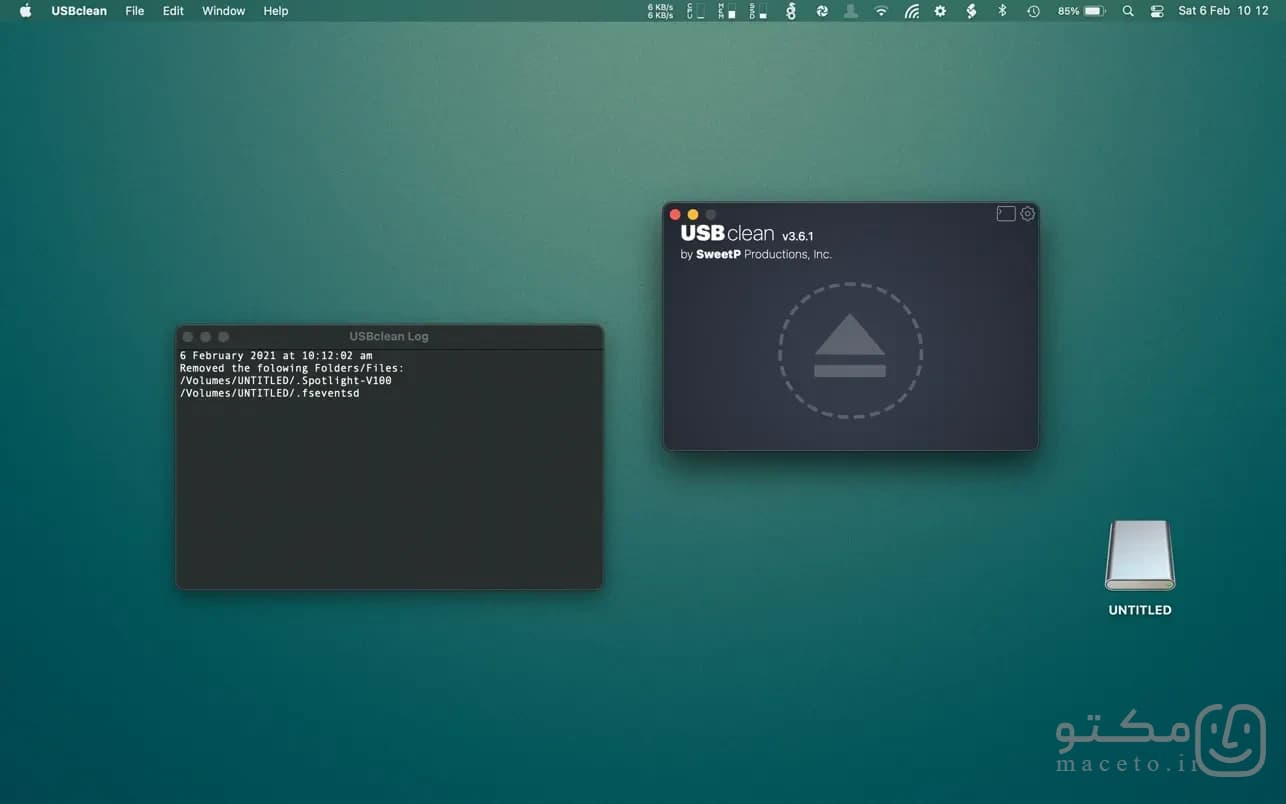Open the USBclean application menu

pyautogui.click(x=79, y=11)
